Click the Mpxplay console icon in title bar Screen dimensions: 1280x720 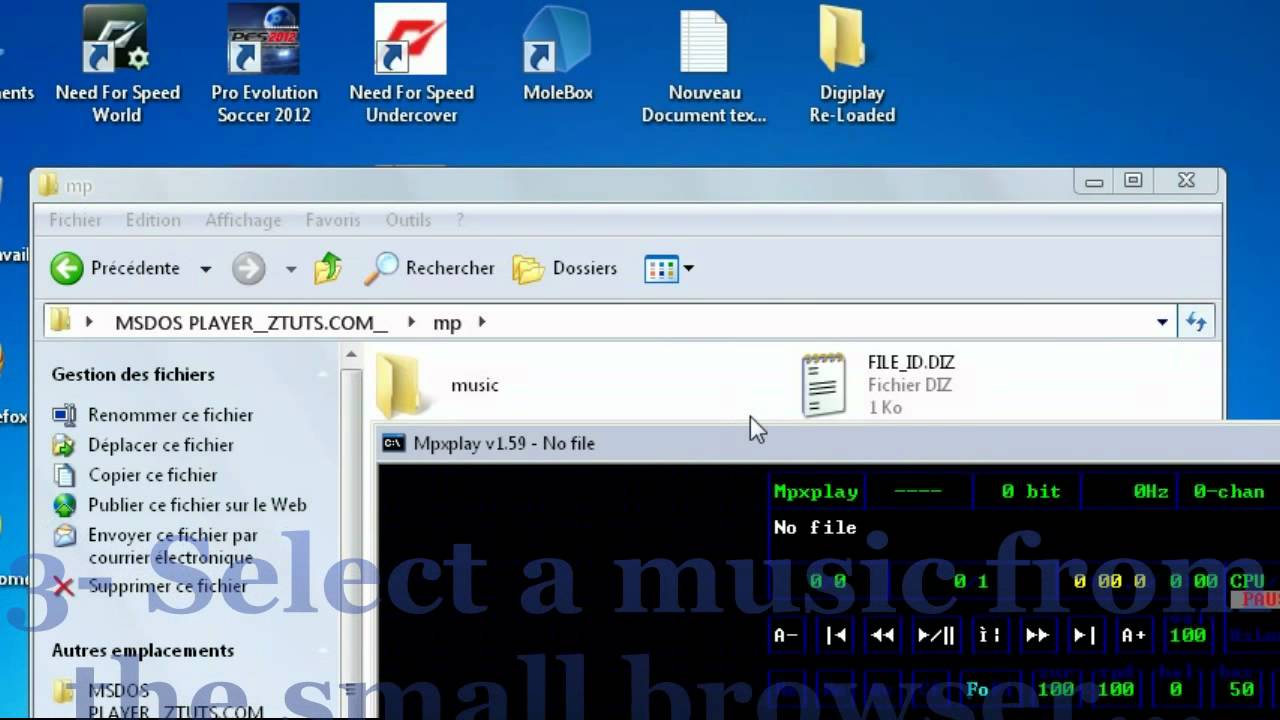pos(394,443)
